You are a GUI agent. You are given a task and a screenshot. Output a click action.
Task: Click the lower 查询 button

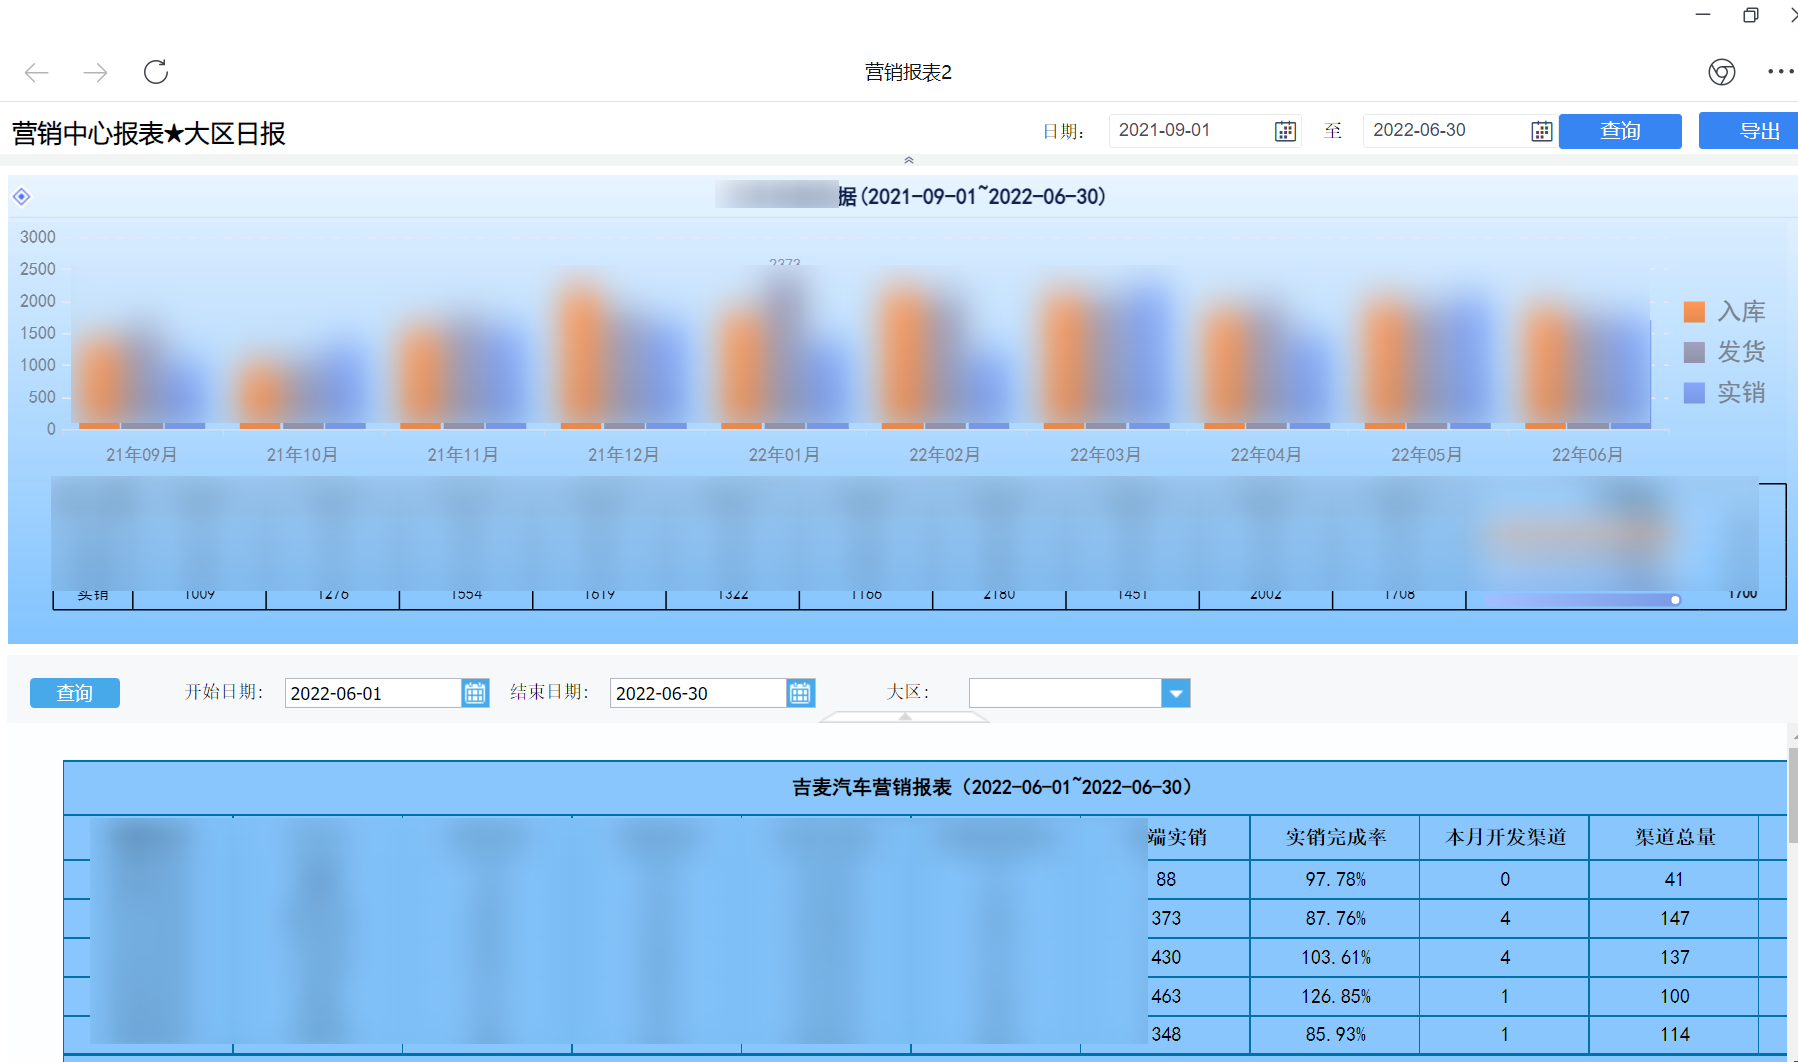[75, 693]
